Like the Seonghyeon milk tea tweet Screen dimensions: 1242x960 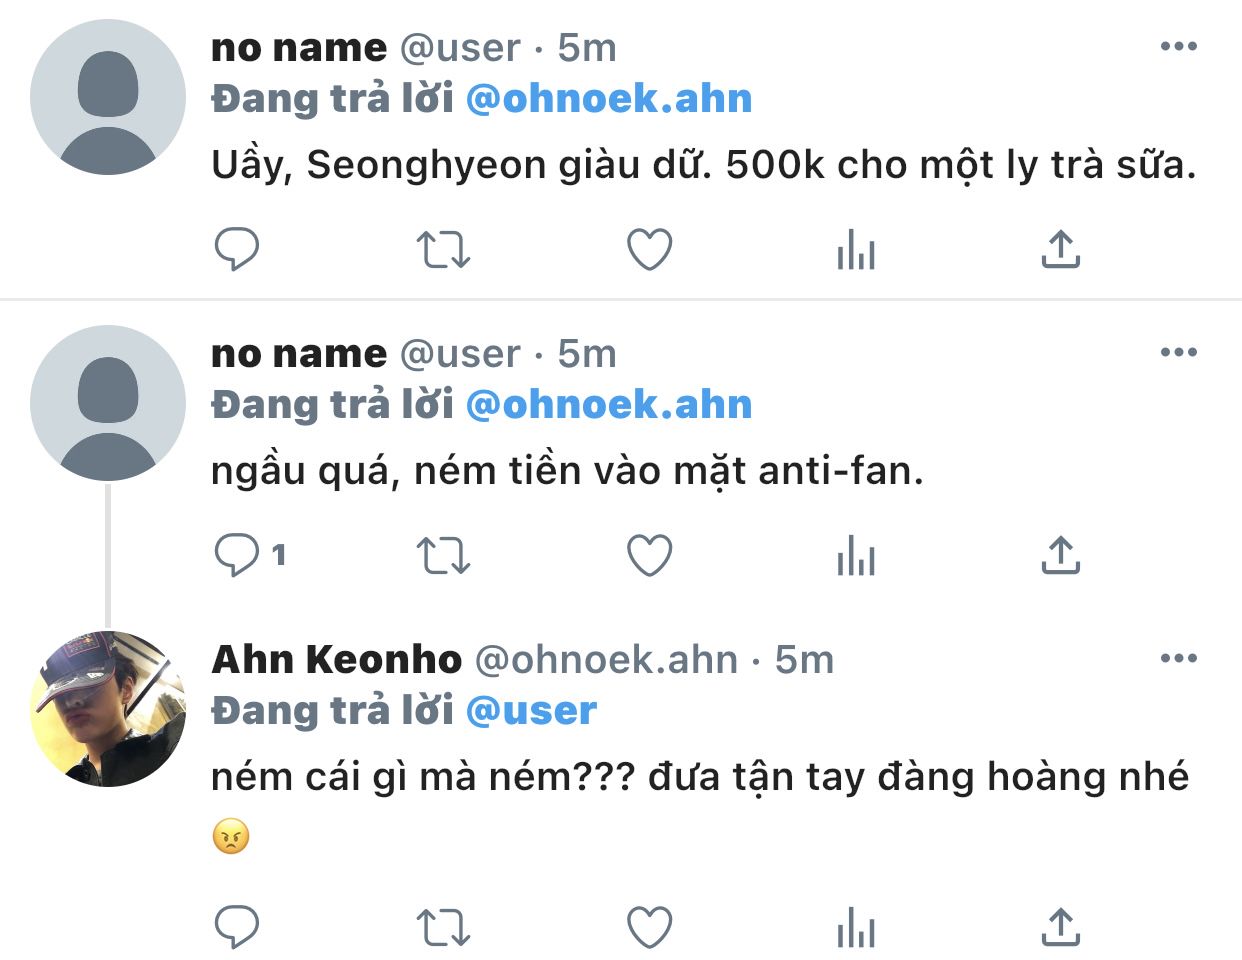click(x=649, y=250)
